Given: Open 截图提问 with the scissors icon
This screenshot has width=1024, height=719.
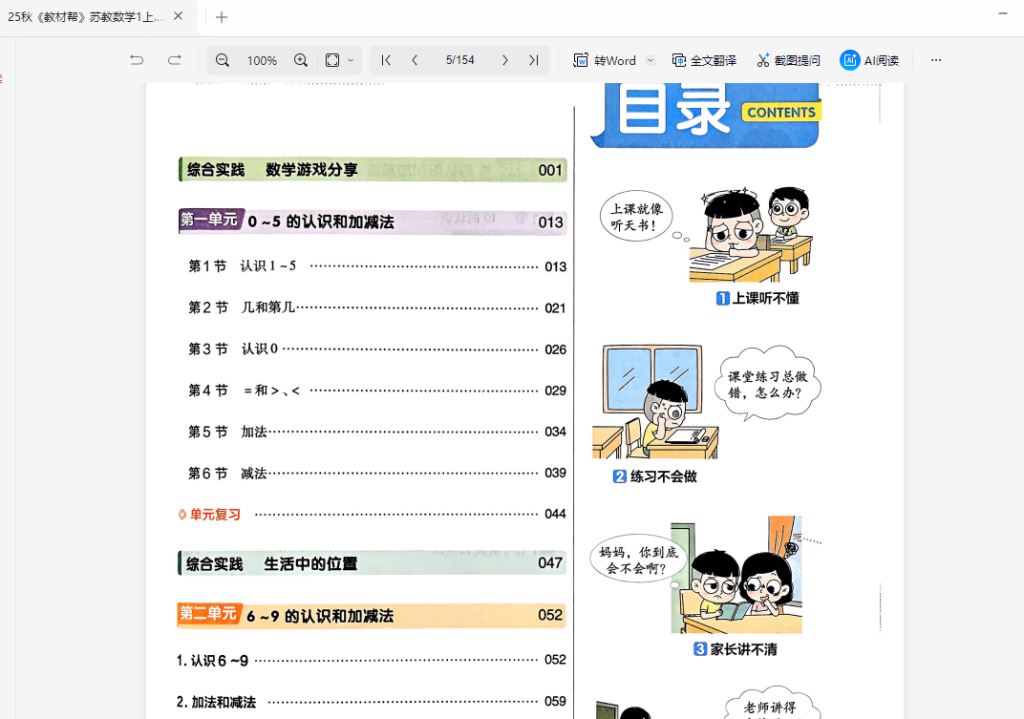Looking at the screenshot, I should point(787,60).
